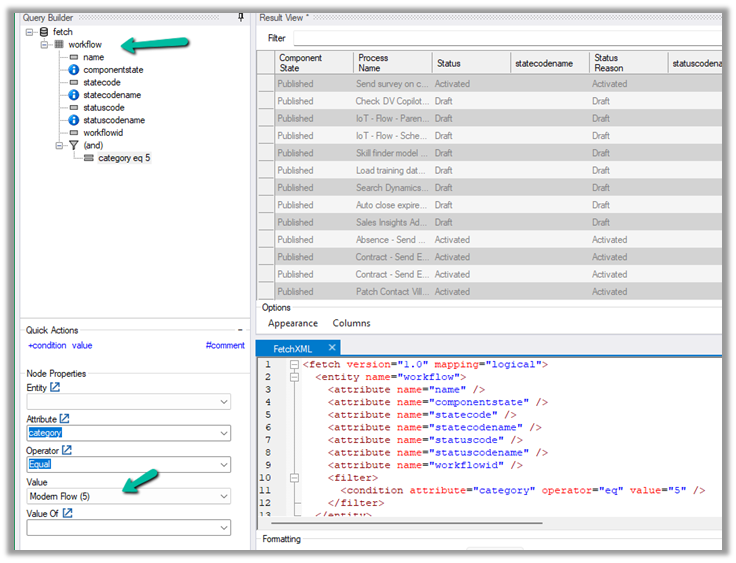Screen dimensions: 736x563
Task: Open the Attribute external link icon
Action: coord(66,418)
